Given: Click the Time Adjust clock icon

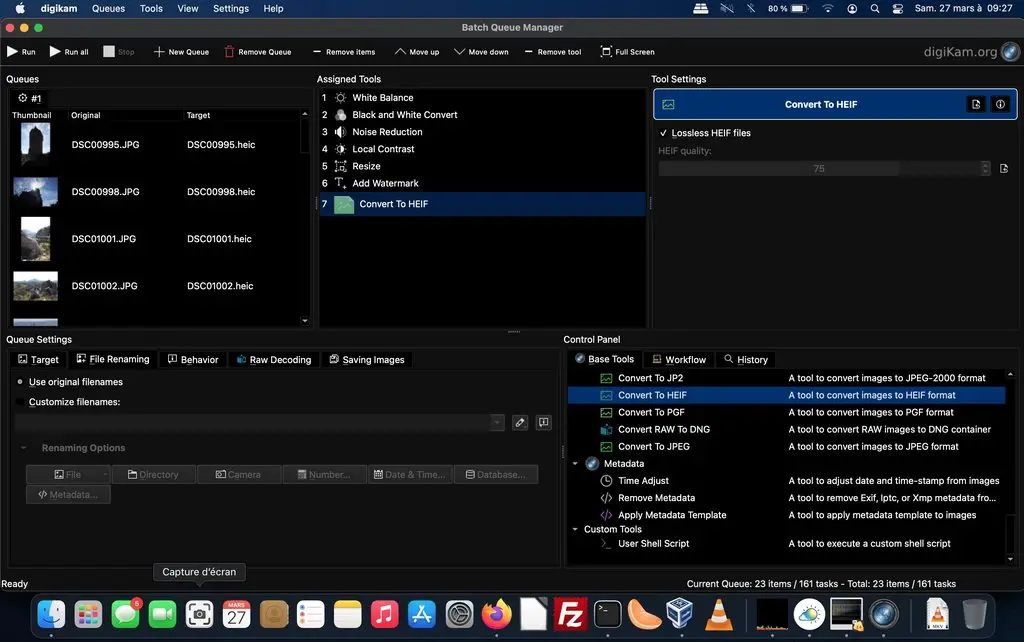Looking at the screenshot, I should pos(608,480).
